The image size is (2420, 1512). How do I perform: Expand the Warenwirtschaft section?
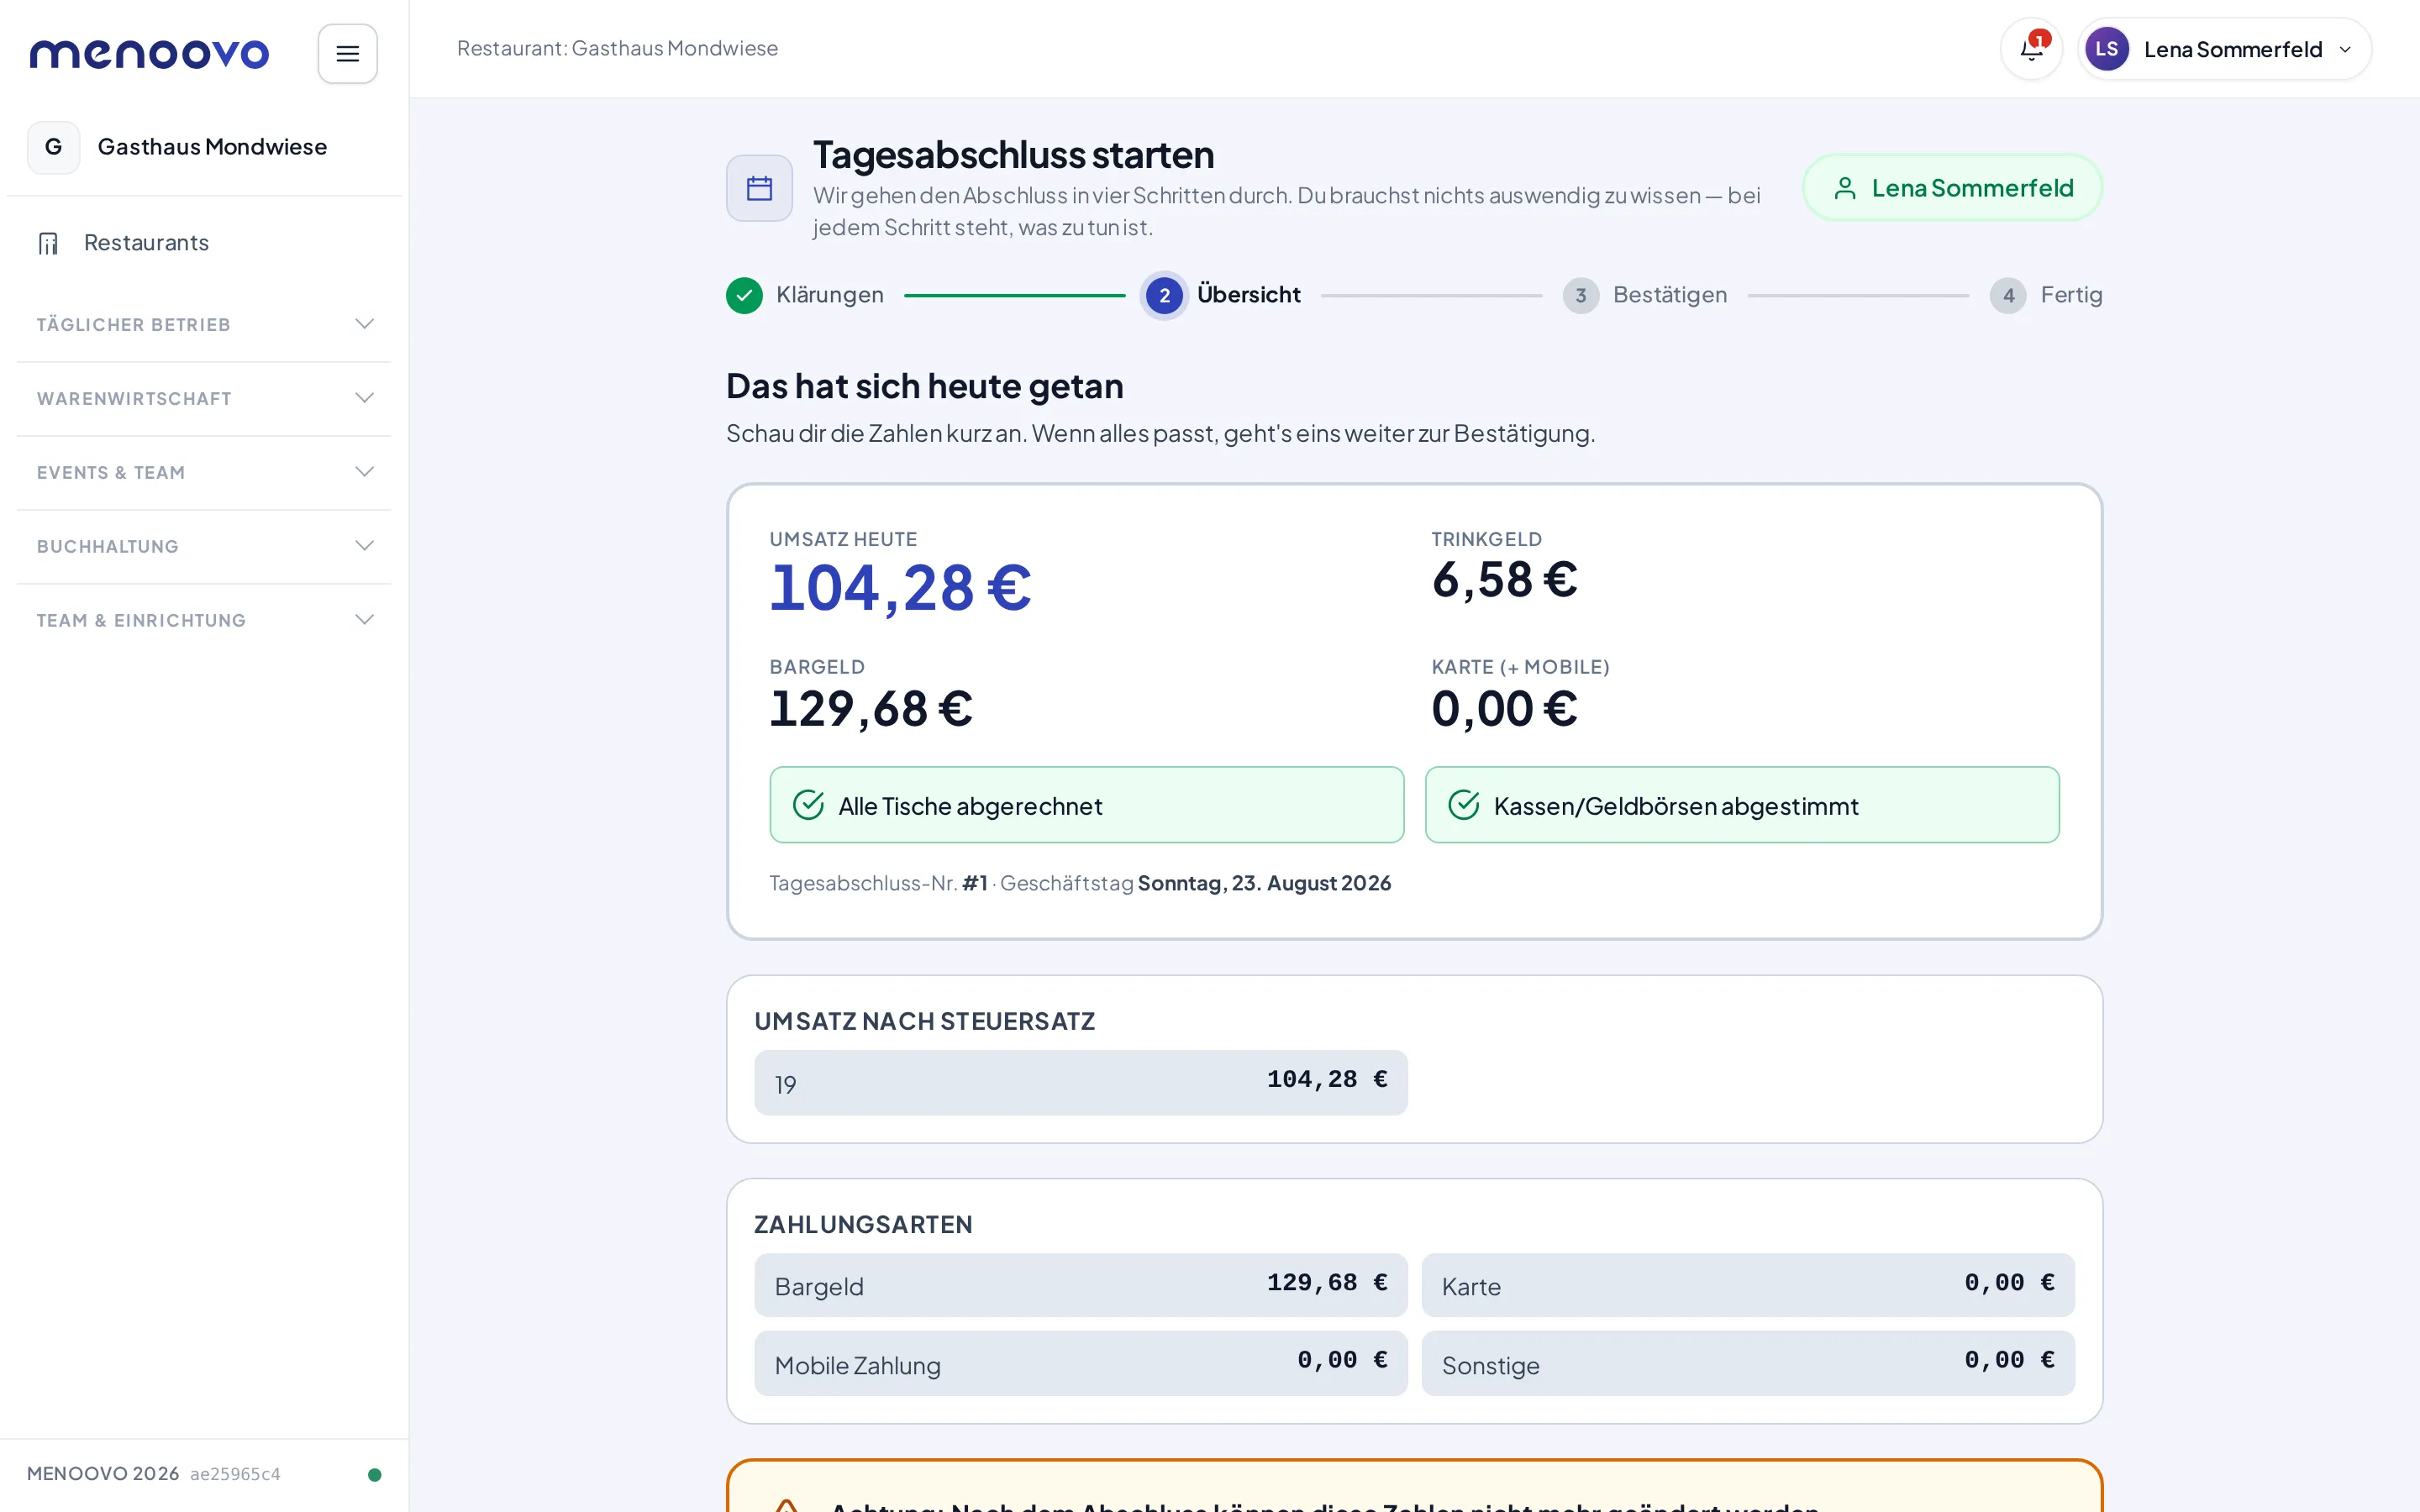click(x=204, y=398)
